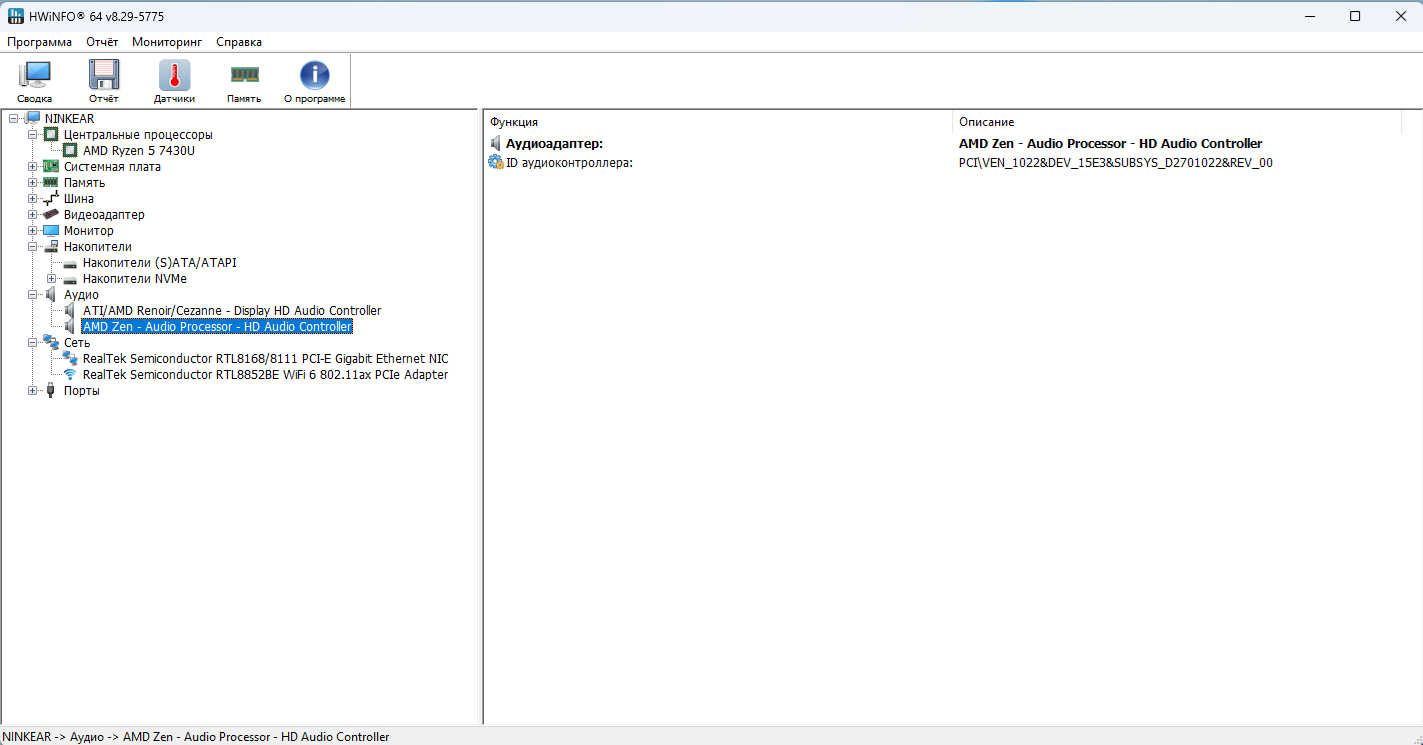The height and width of the screenshot is (745, 1423).
Task: Collapse the Аудио branch
Action: 33,295
